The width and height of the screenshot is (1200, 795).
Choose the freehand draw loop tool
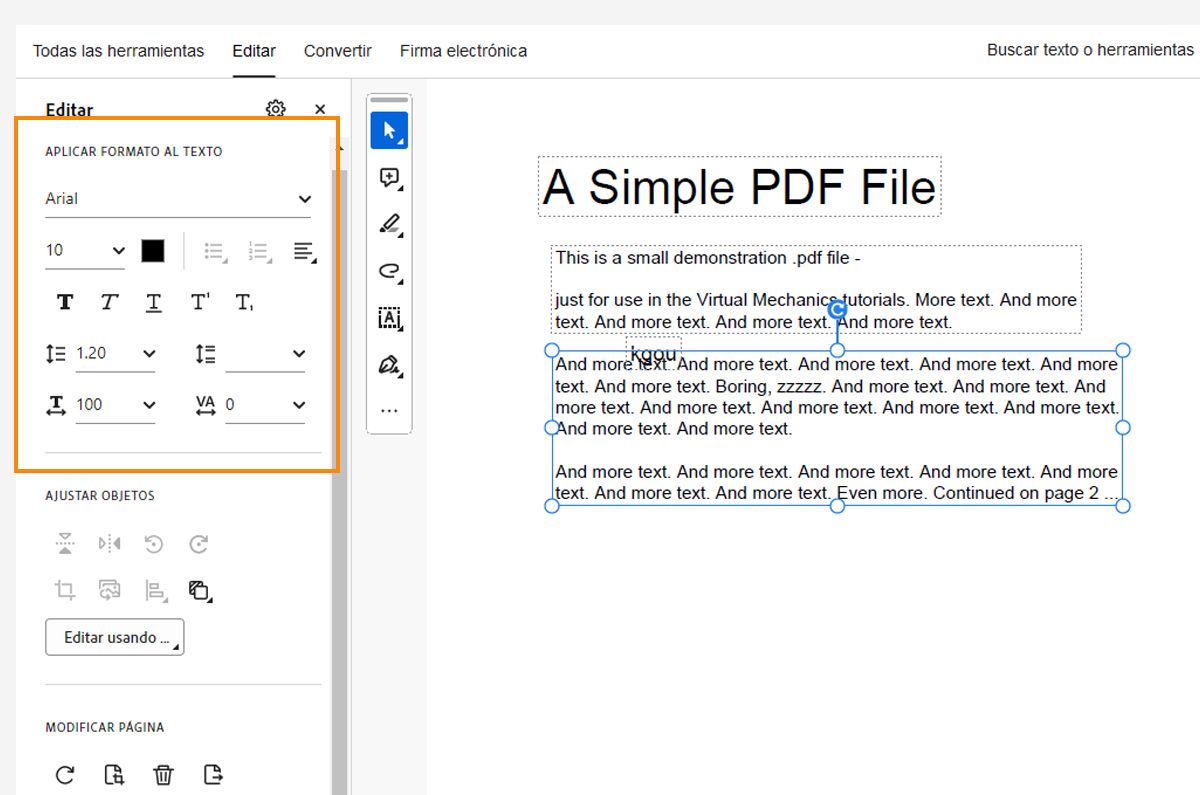(x=389, y=271)
